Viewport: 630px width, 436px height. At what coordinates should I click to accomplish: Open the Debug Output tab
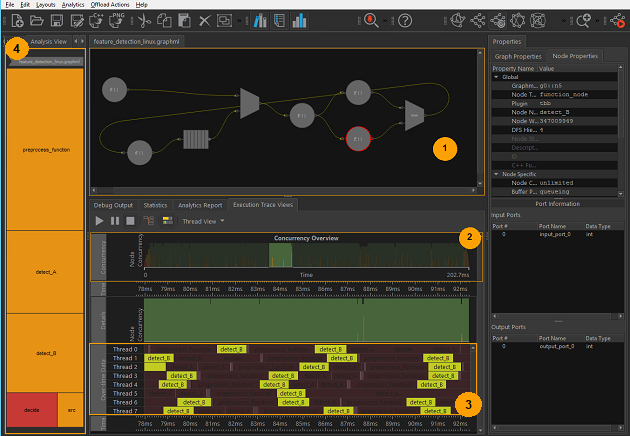[x=113, y=204]
